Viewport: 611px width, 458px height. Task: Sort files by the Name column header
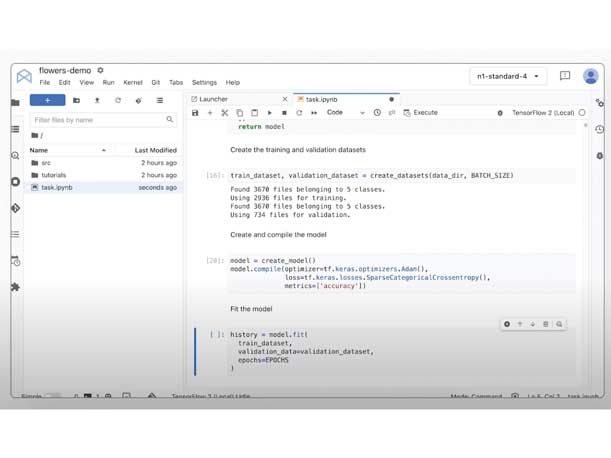click(39, 150)
